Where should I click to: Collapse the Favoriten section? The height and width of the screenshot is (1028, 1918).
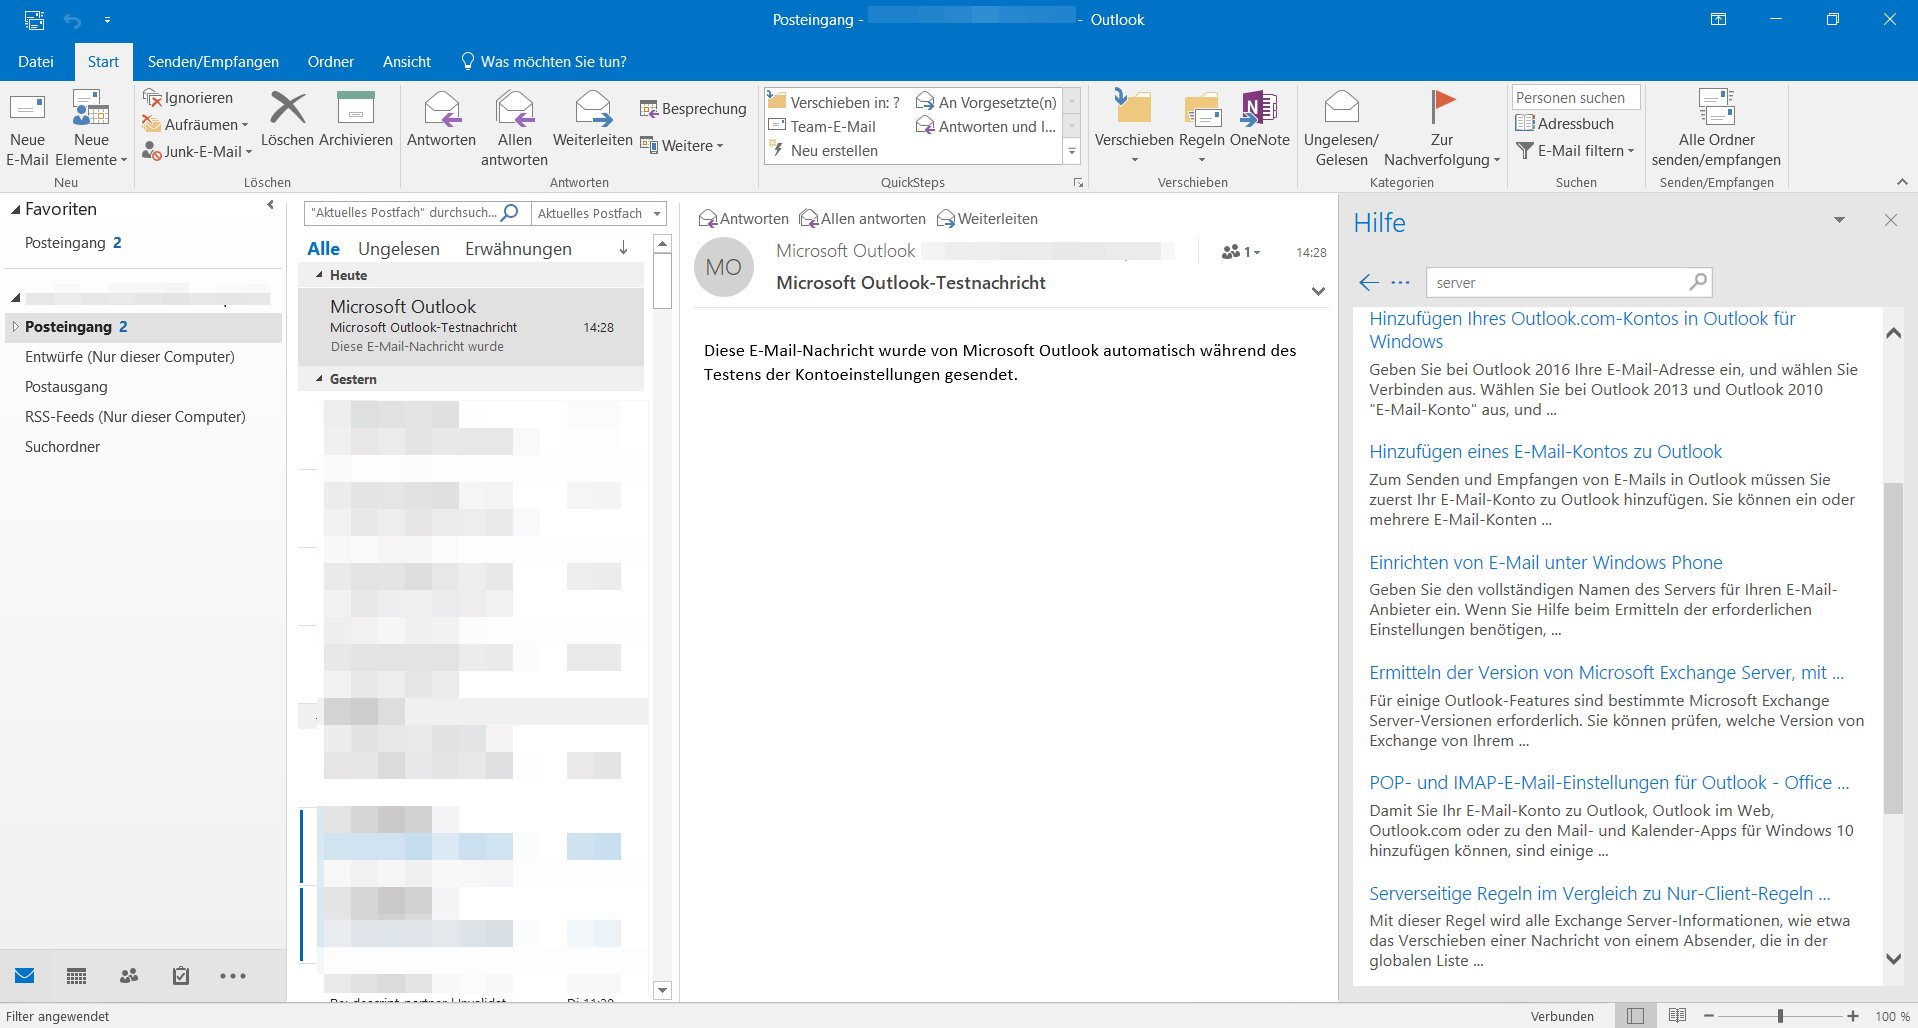point(16,209)
